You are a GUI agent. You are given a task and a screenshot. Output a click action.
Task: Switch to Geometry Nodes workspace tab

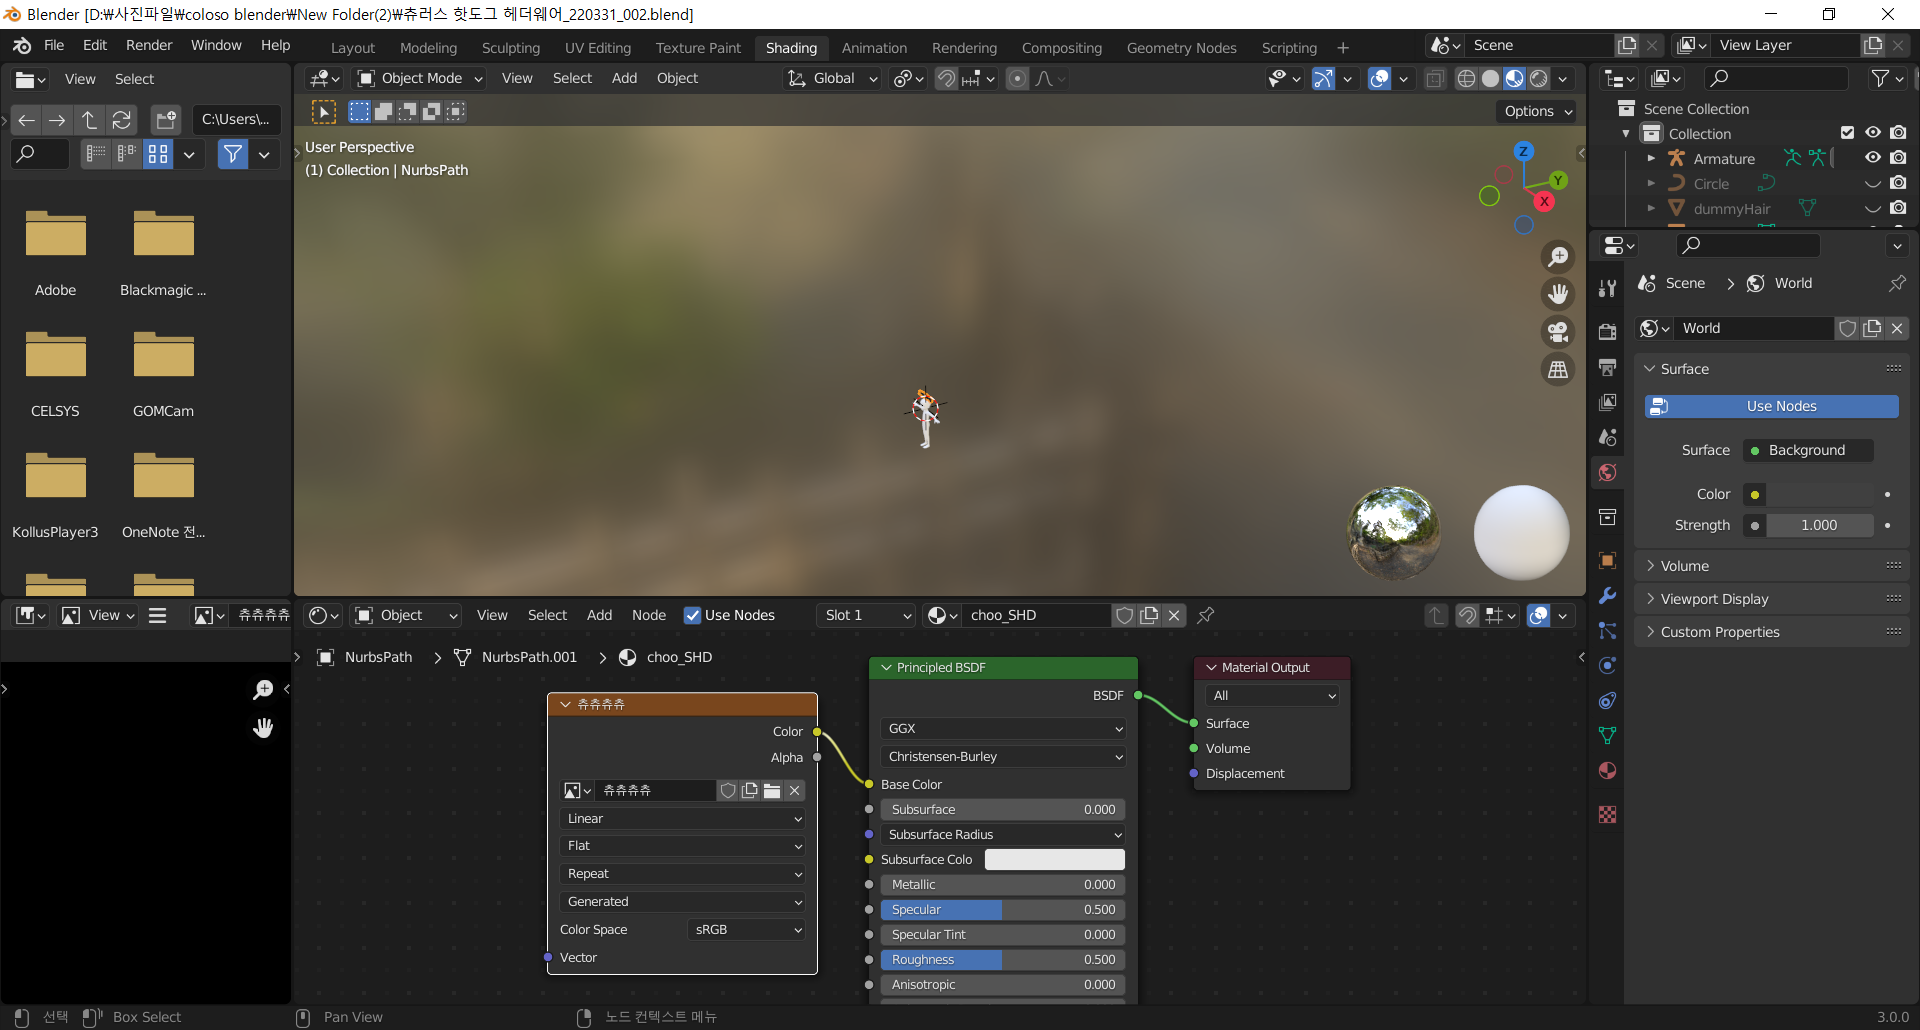(1181, 48)
